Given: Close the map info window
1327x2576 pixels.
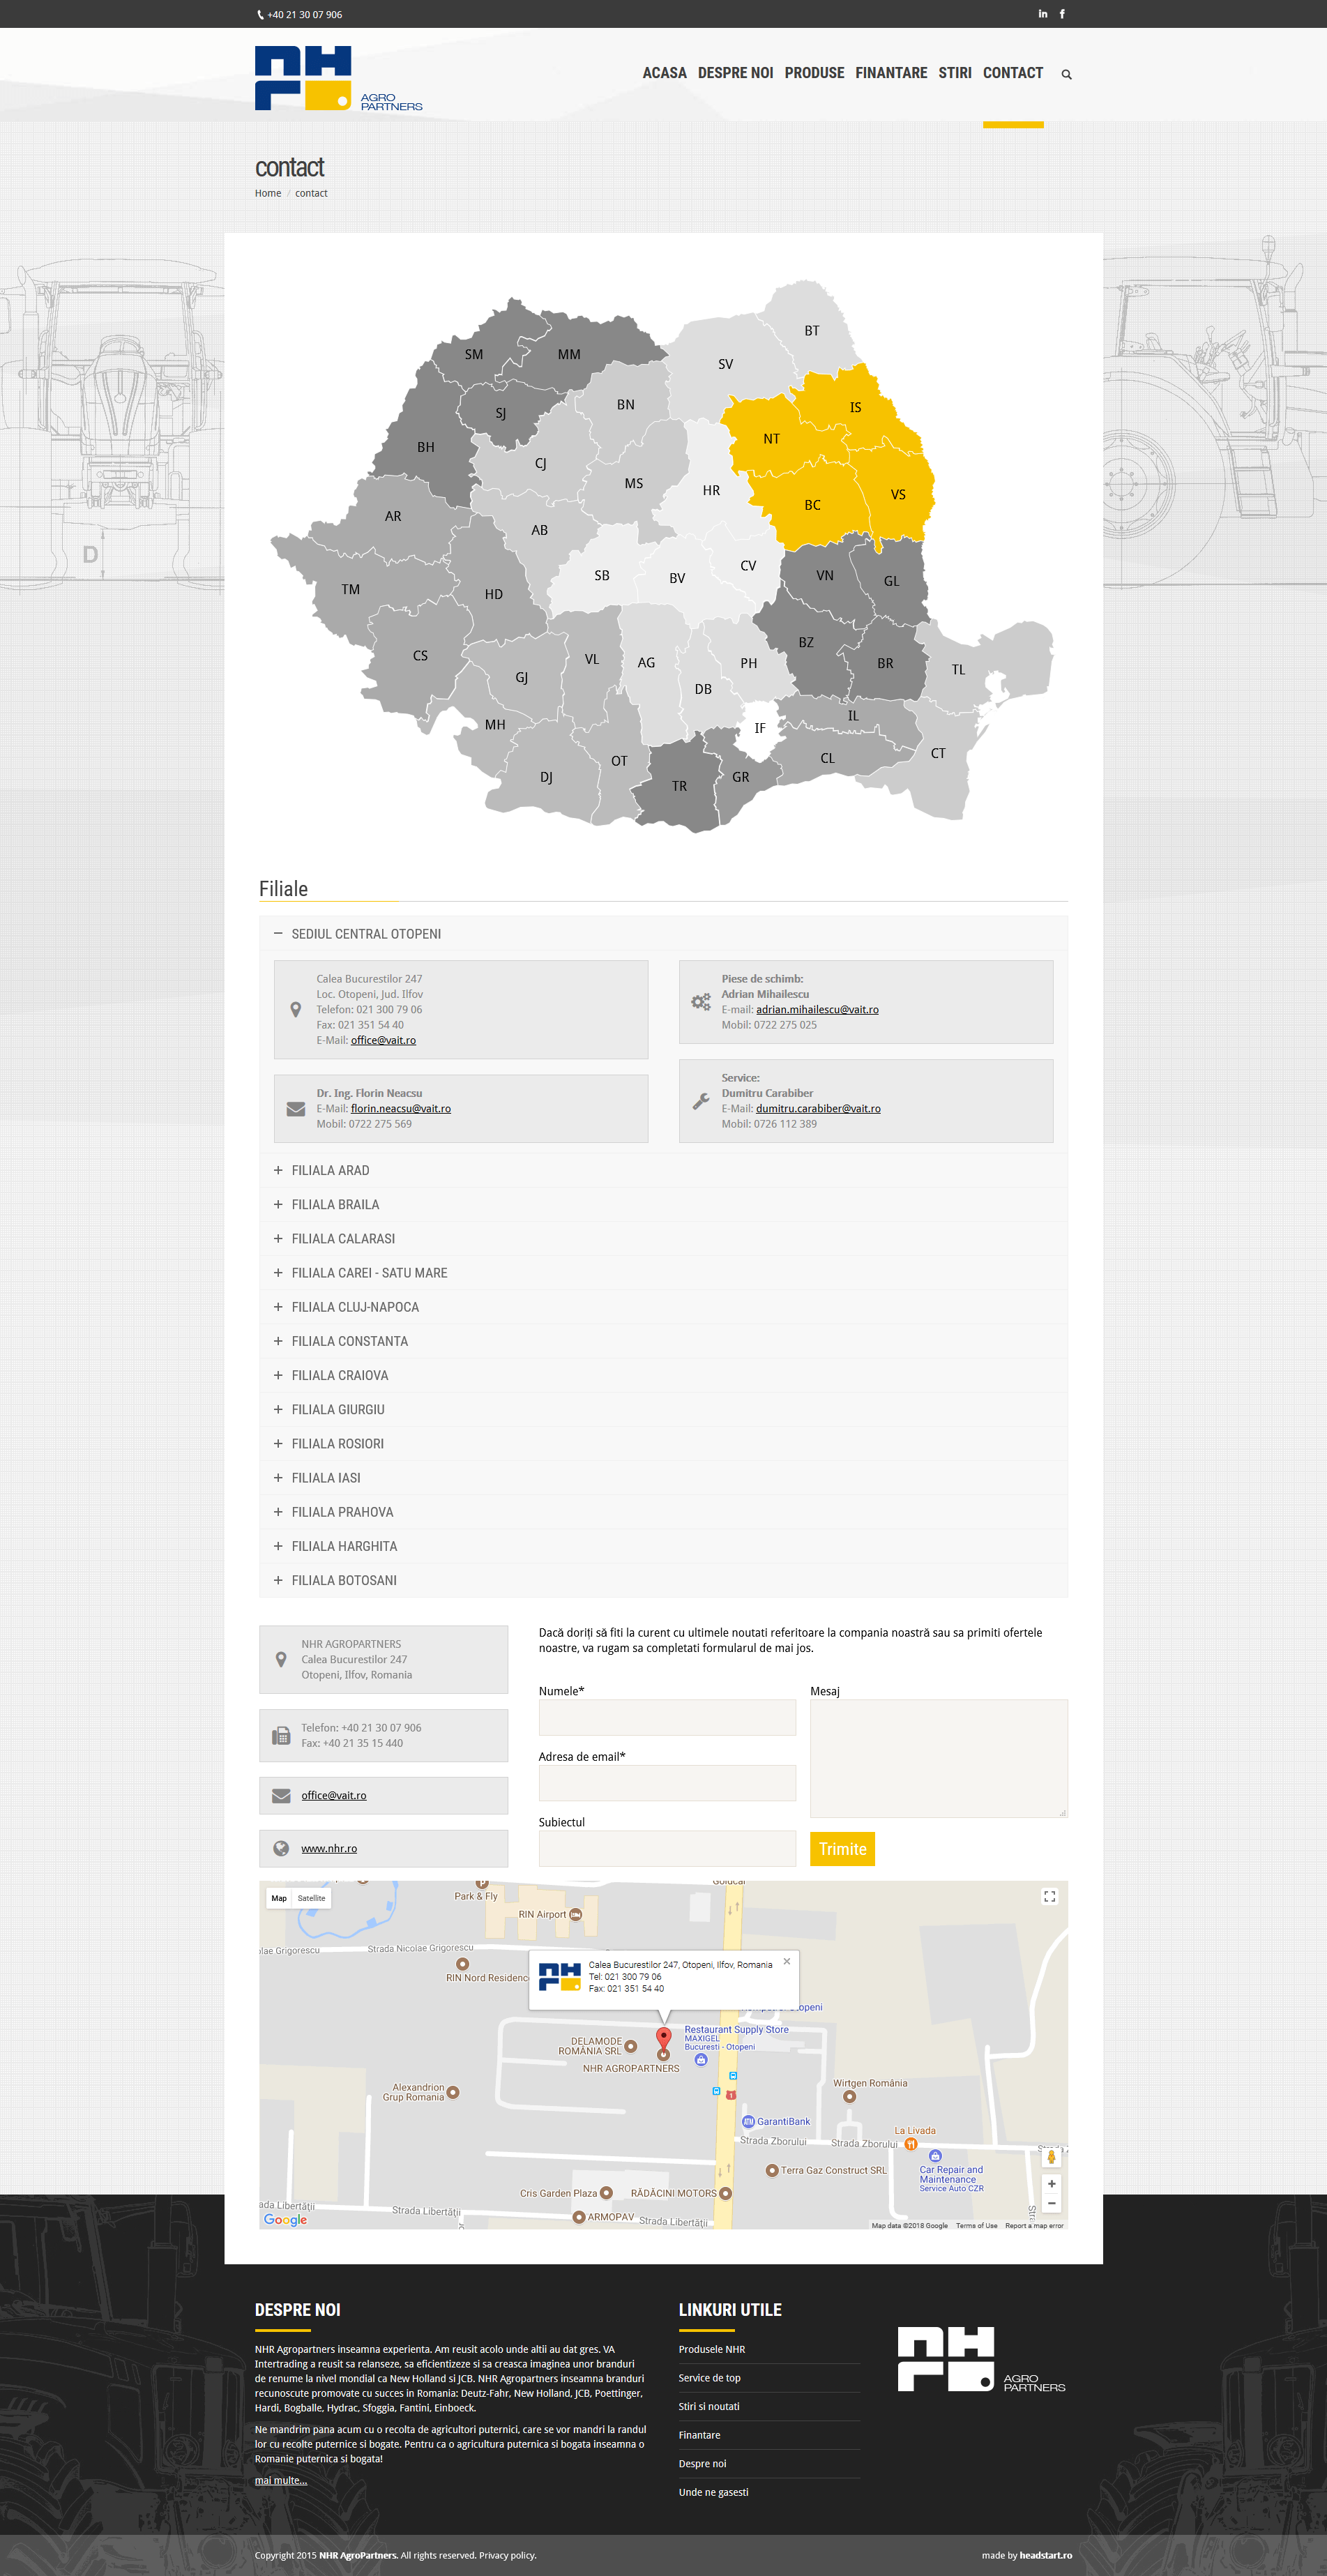Looking at the screenshot, I should [787, 1961].
